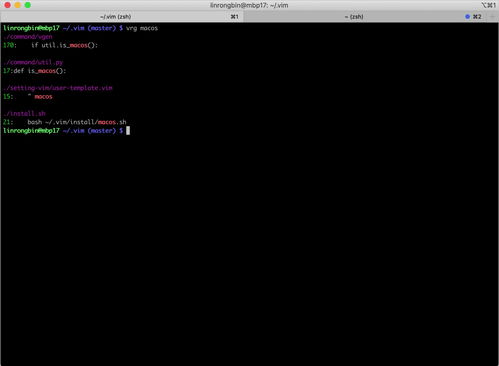Click the ⌘1 shortcut label on first tab
This screenshot has width=499, height=366.
click(235, 17)
